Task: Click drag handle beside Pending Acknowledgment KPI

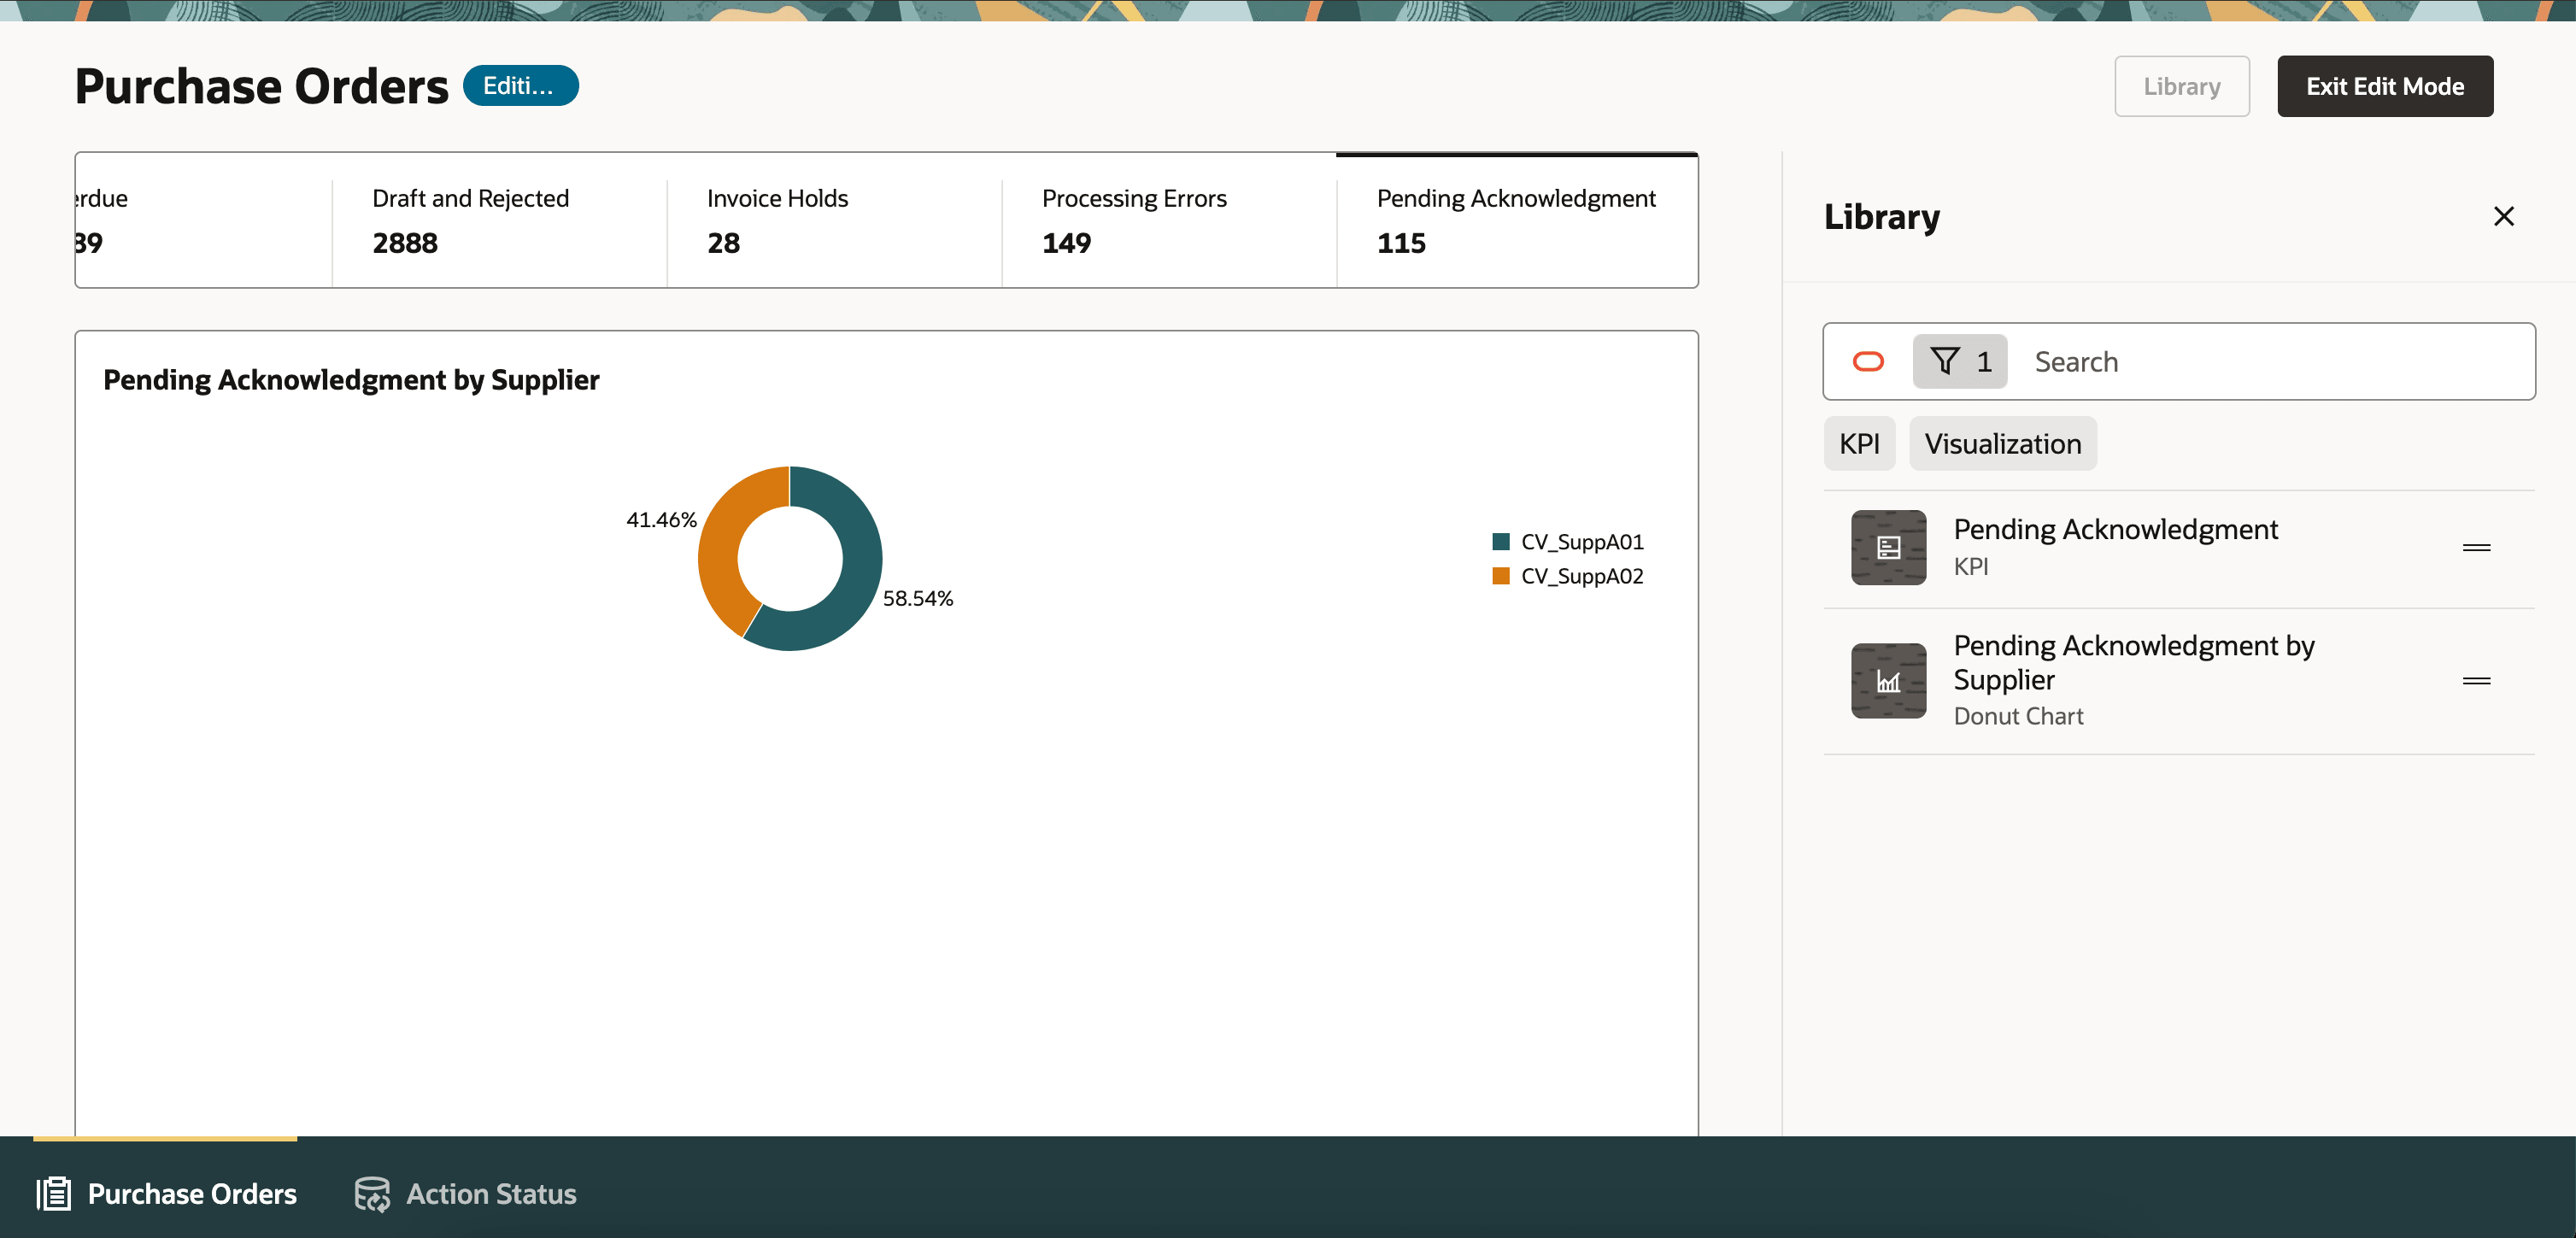Action: coord(2476,548)
